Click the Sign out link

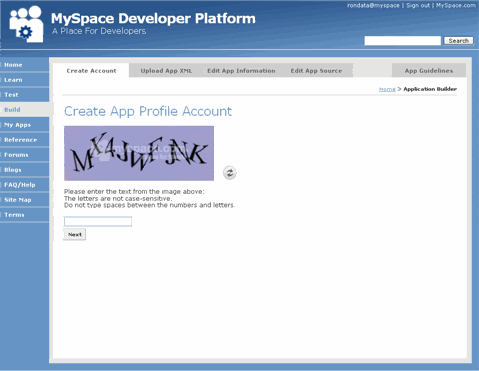(418, 5)
